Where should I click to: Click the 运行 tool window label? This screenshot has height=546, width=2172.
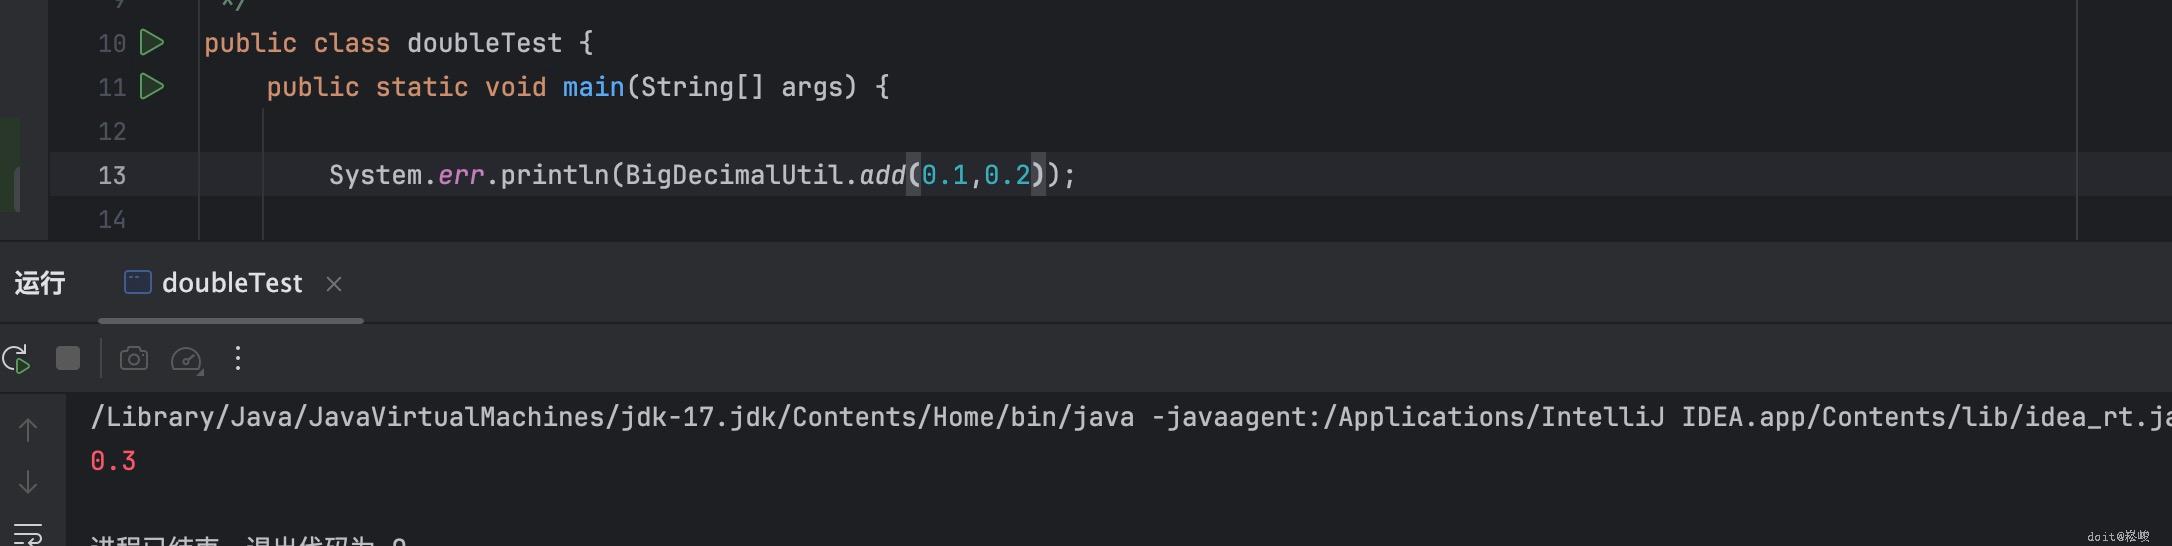(x=40, y=284)
